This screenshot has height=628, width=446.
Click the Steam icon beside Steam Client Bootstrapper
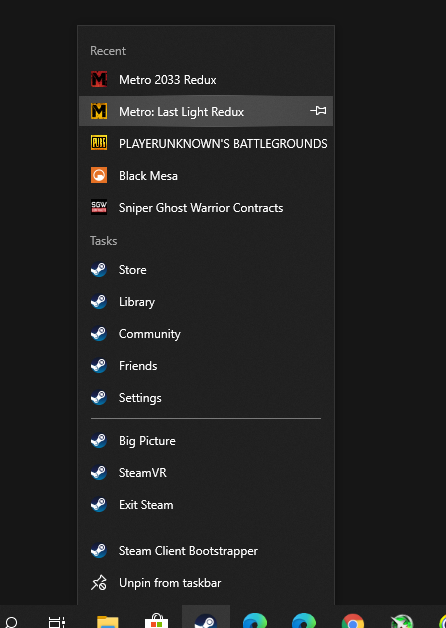99,551
